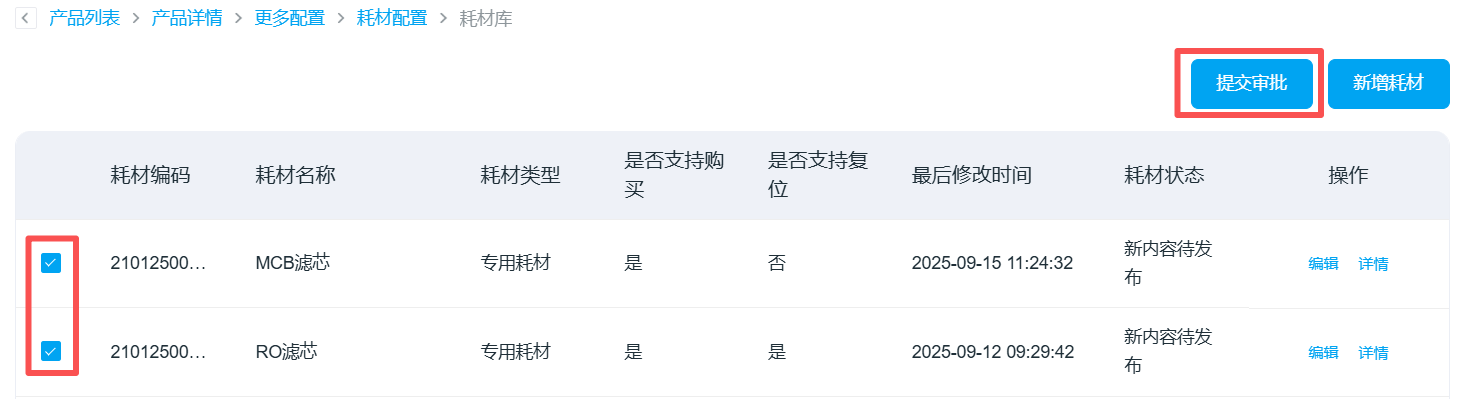Click the back arrow icon in breadcrumb
Screen dimensions: 1469x399
(x=26, y=18)
